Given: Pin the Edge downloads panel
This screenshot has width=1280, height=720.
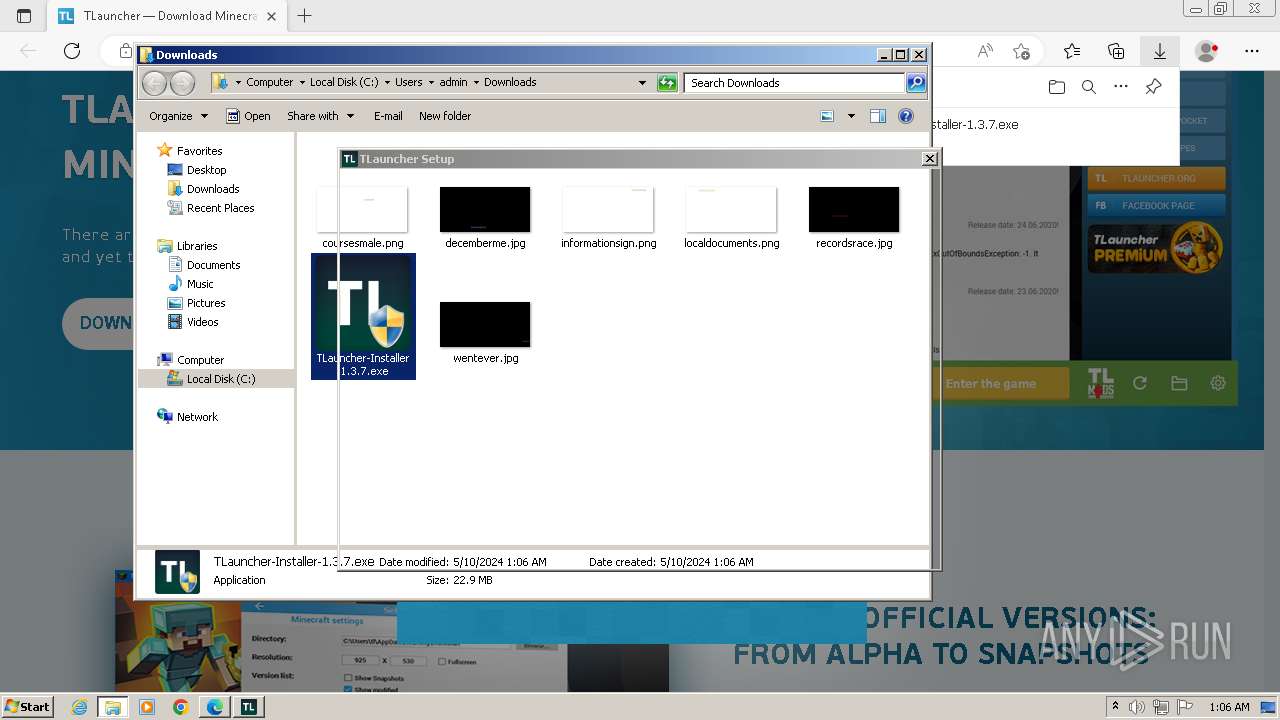Looking at the screenshot, I should [1153, 87].
